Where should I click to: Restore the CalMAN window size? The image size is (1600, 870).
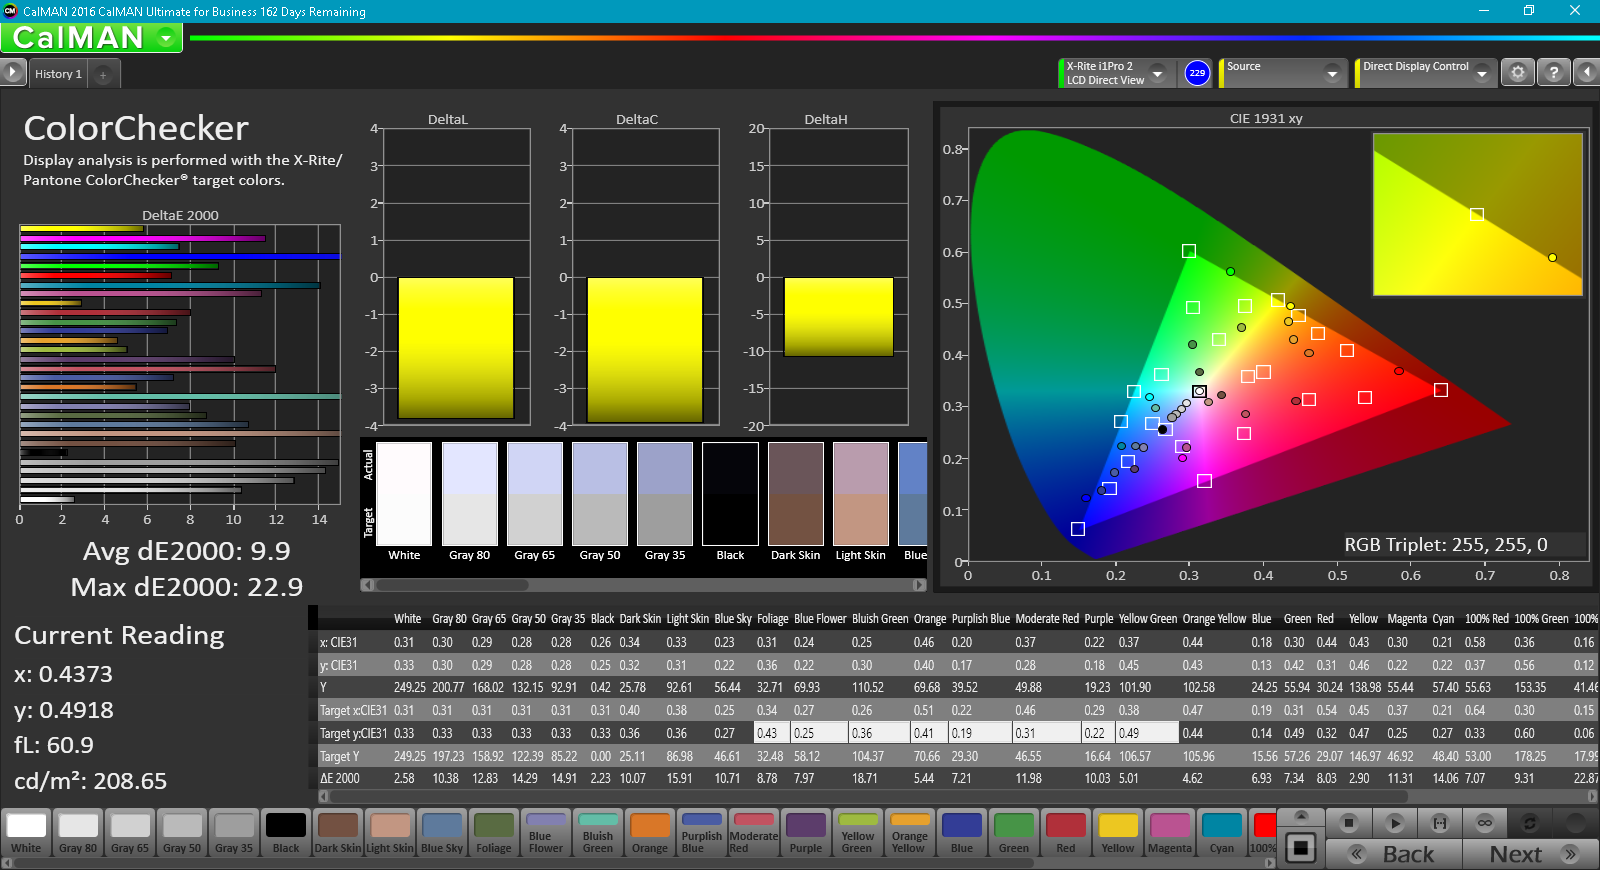(x=1529, y=11)
